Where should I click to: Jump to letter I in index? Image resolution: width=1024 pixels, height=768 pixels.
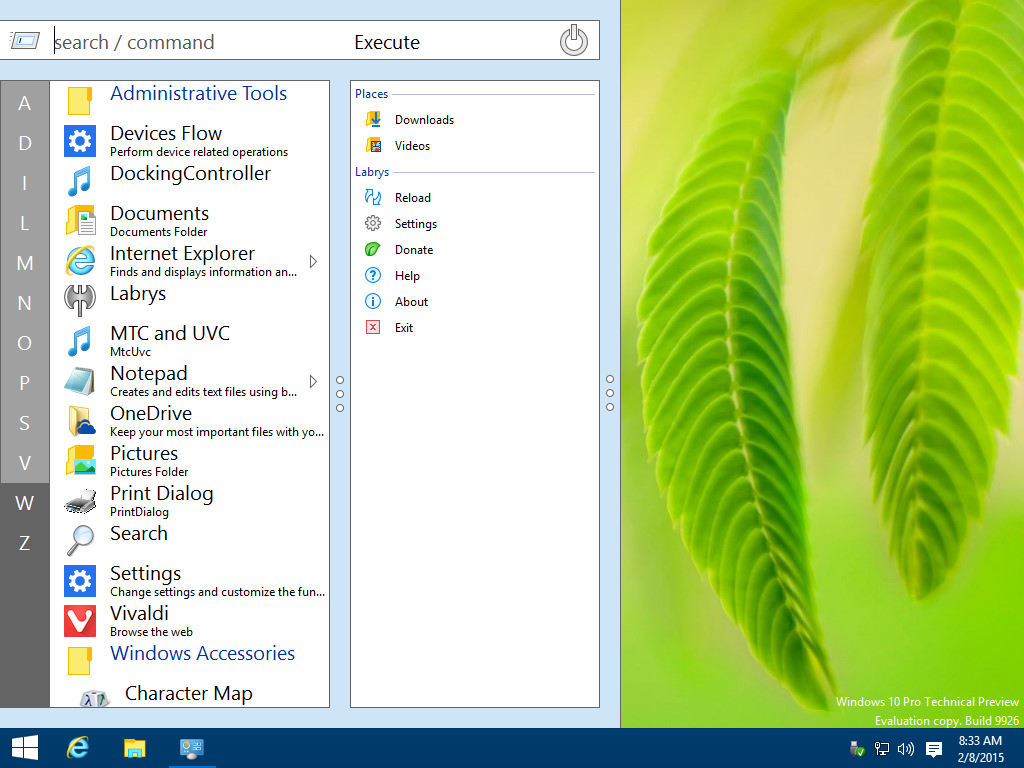click(25, 183)
